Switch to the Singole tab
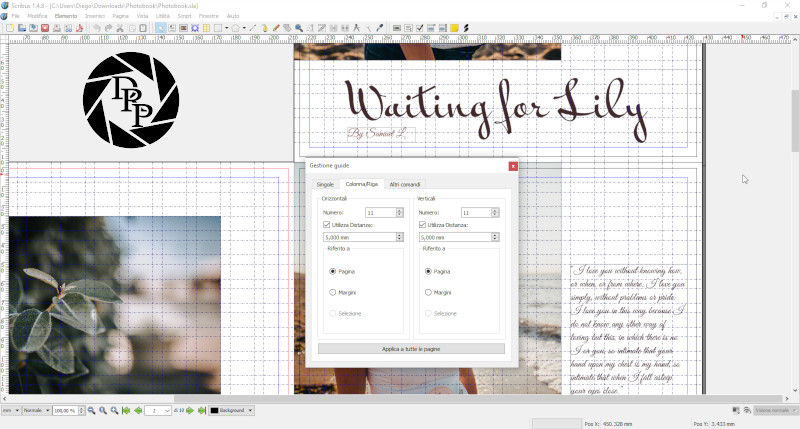Screen dimensions: 800x429 click(x=325, y=184)
